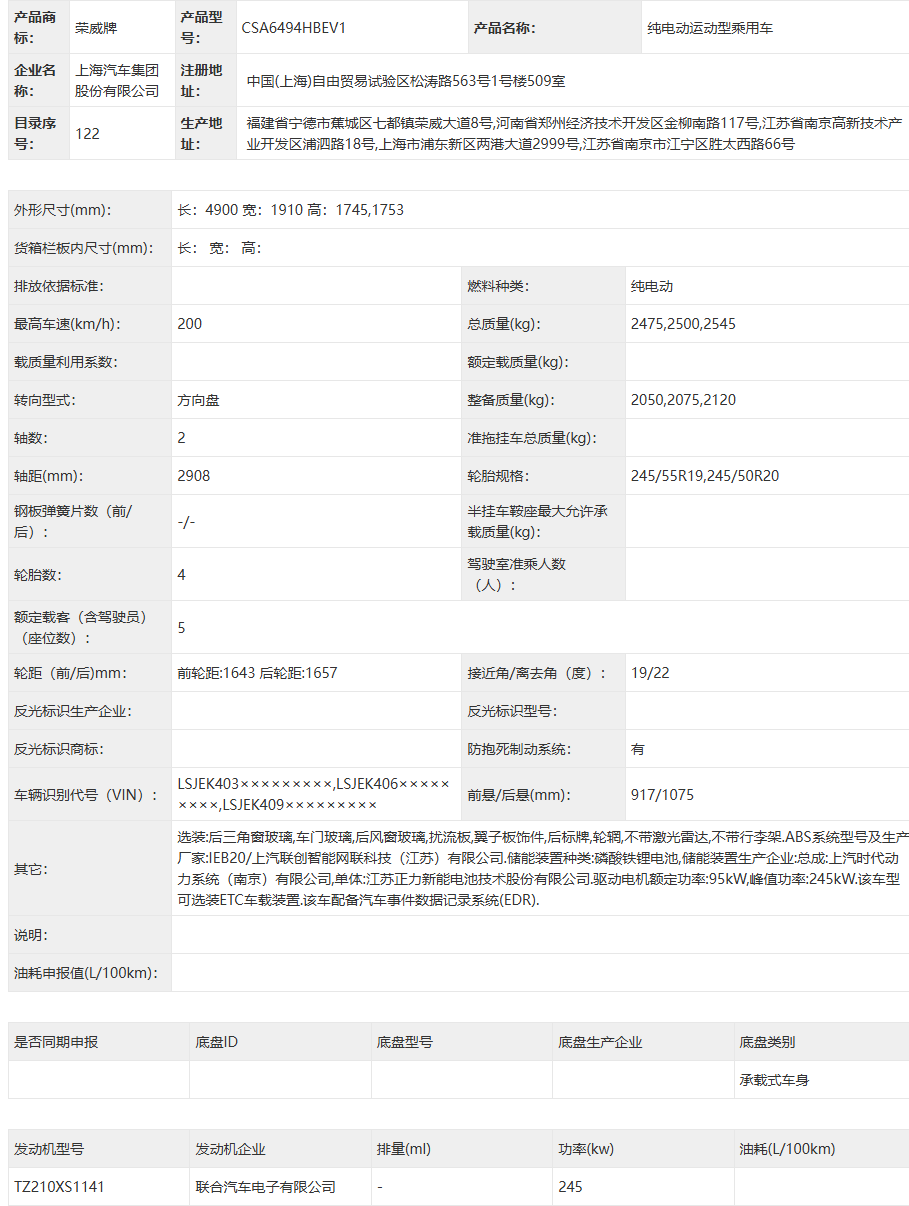
Task: Click the 油耗(L/100km) column header
Action: (787, 1149)
